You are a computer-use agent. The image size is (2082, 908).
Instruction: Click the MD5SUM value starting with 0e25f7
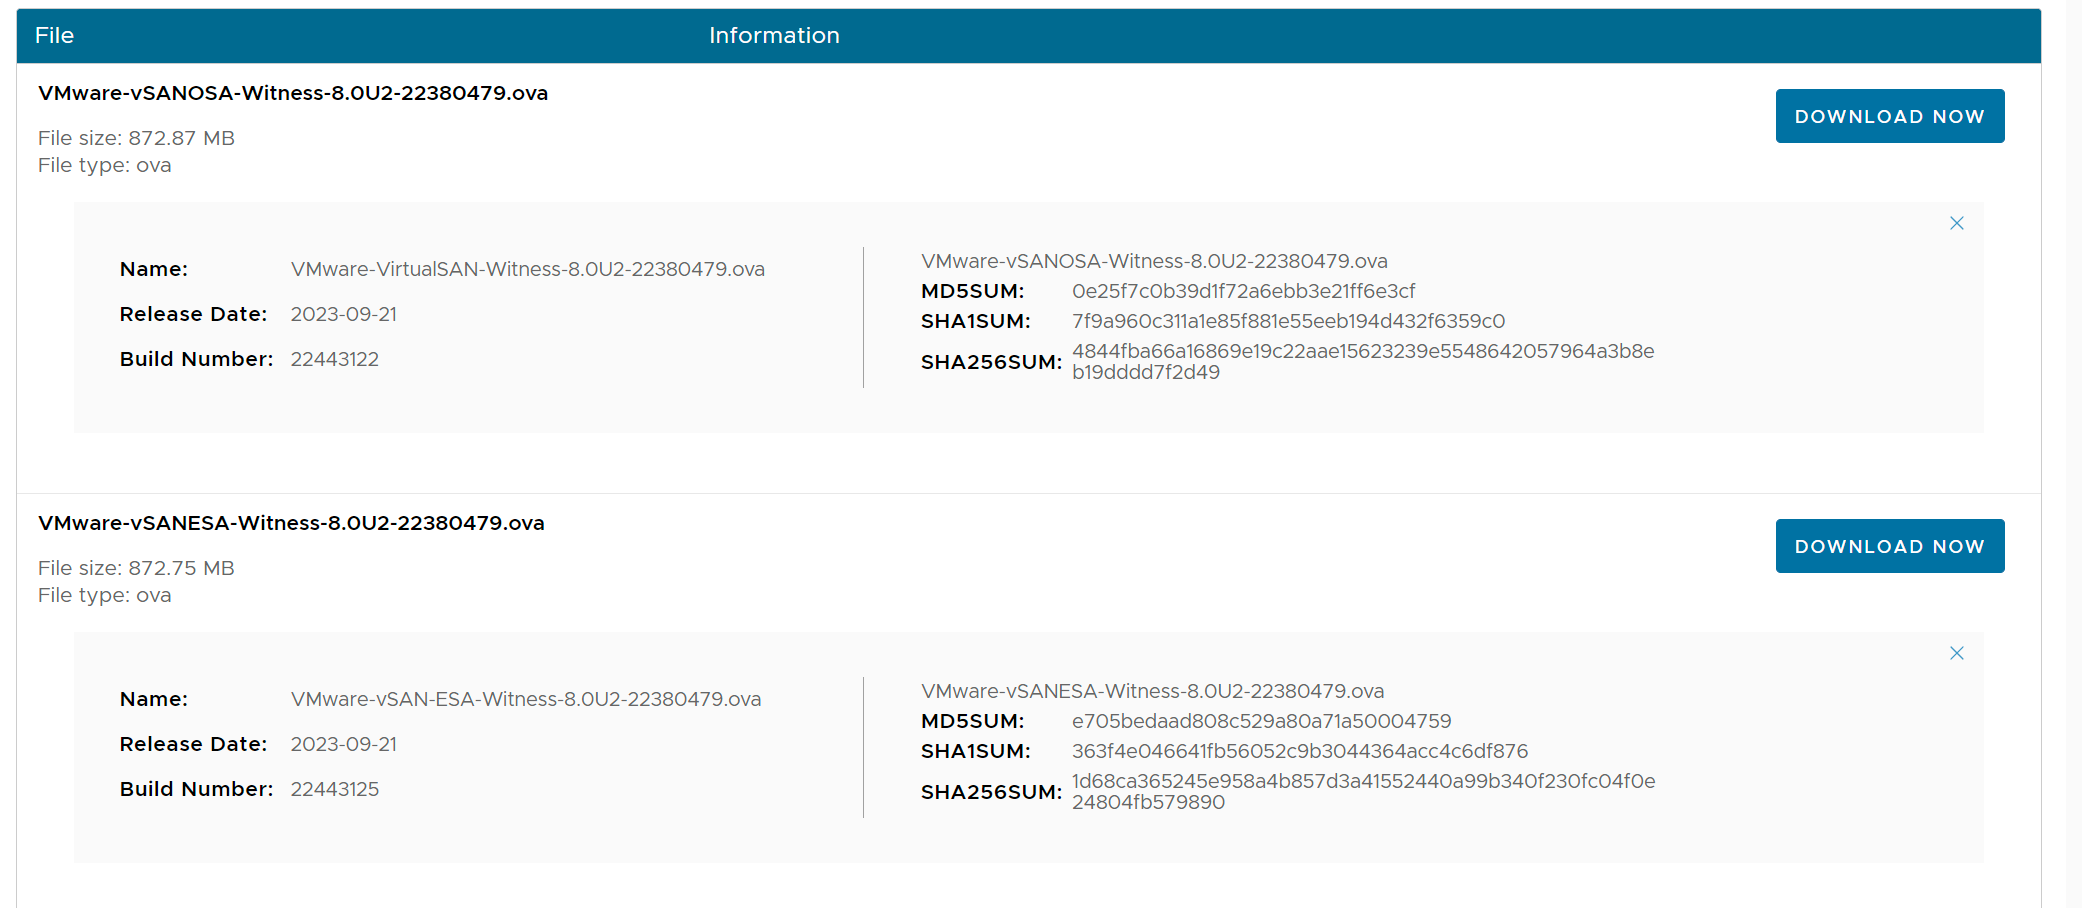pyautogui.click(x=1243, y=291)
